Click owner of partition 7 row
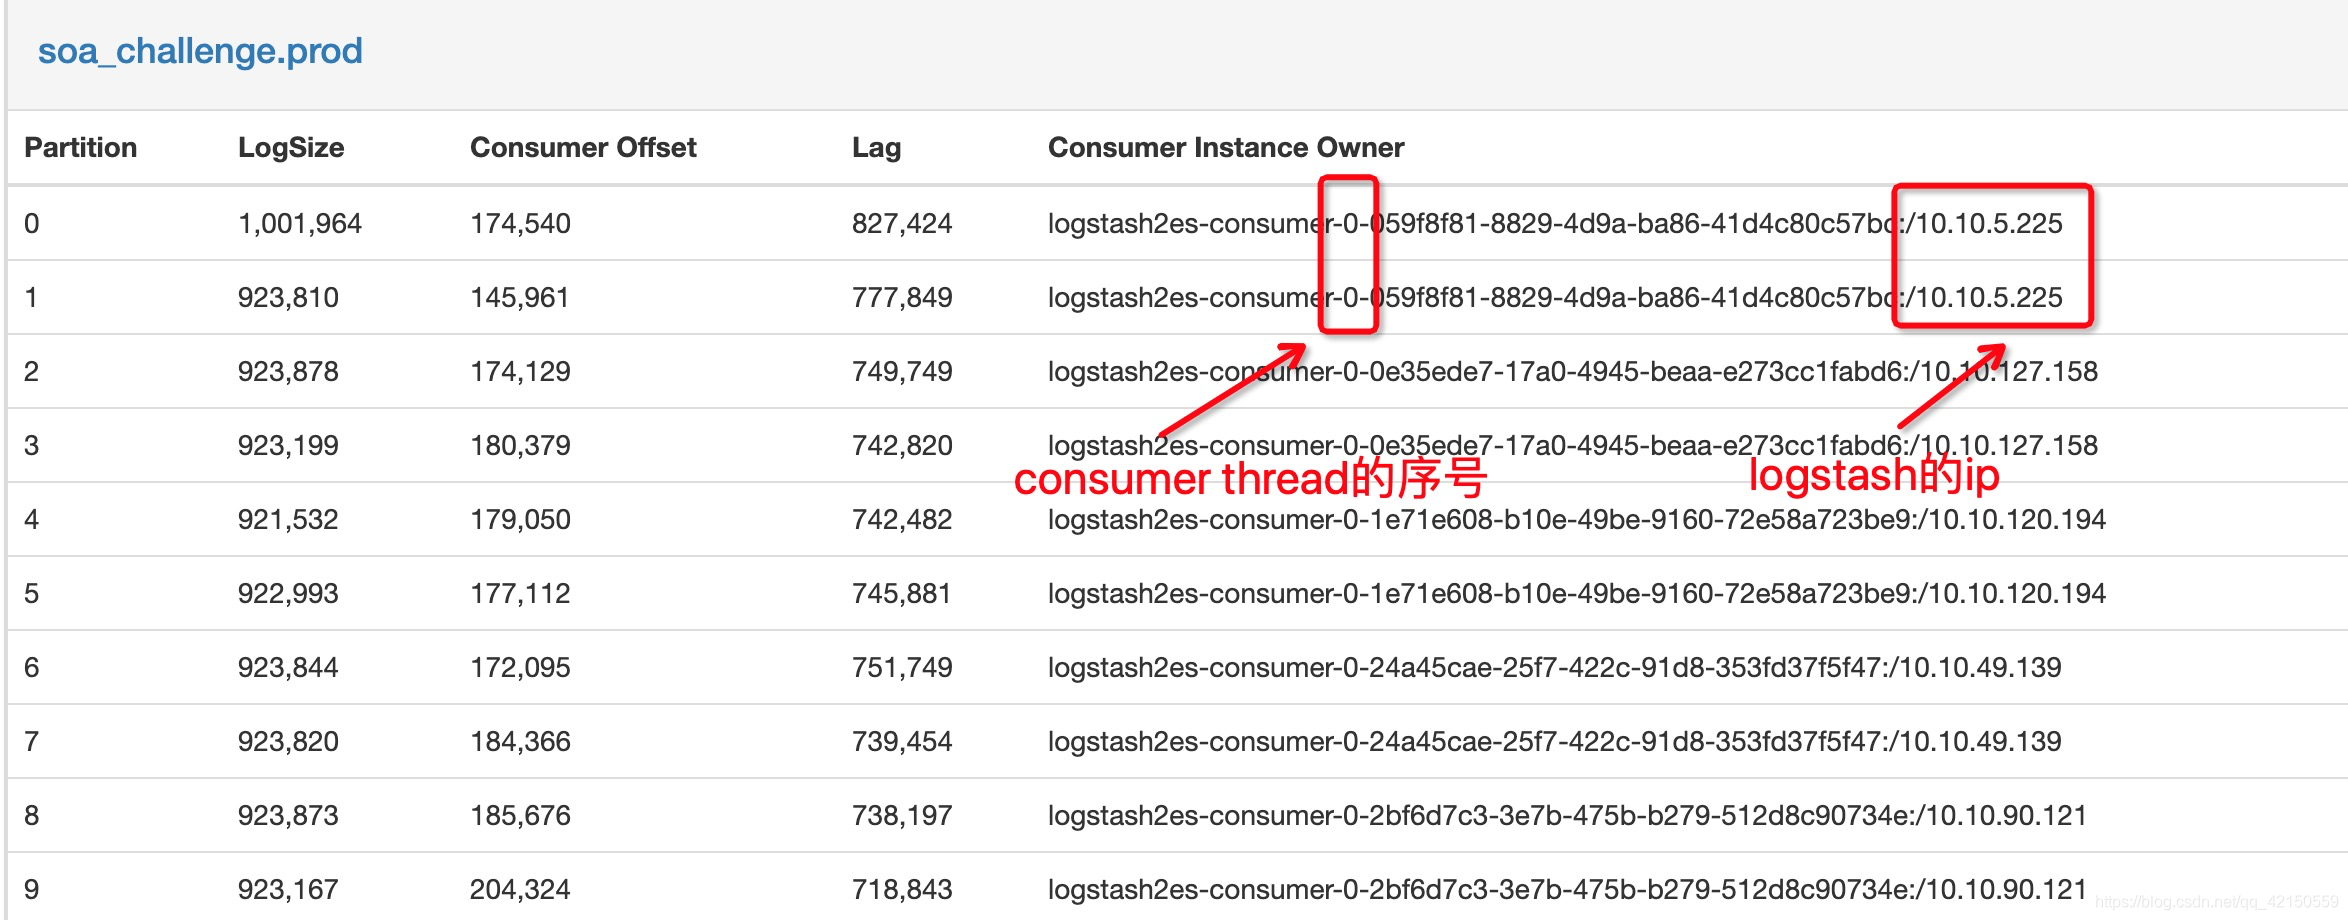Image resolution: width=2348 pixels, height=920 pixels. pos(1555,741)
